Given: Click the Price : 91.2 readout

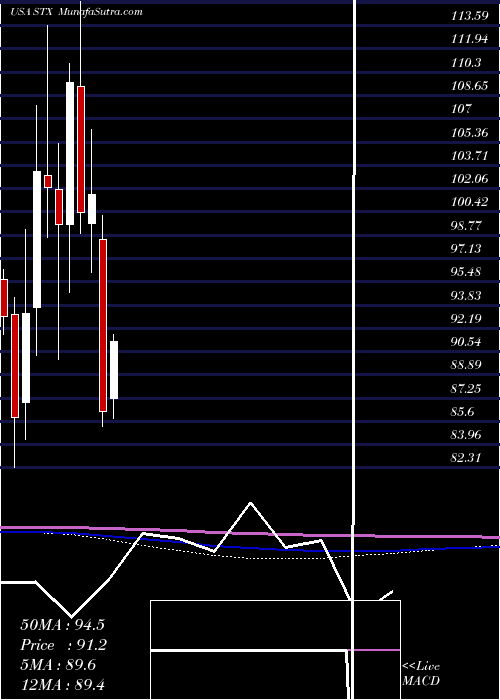Looking at the screenshot, I should [62, 645].
